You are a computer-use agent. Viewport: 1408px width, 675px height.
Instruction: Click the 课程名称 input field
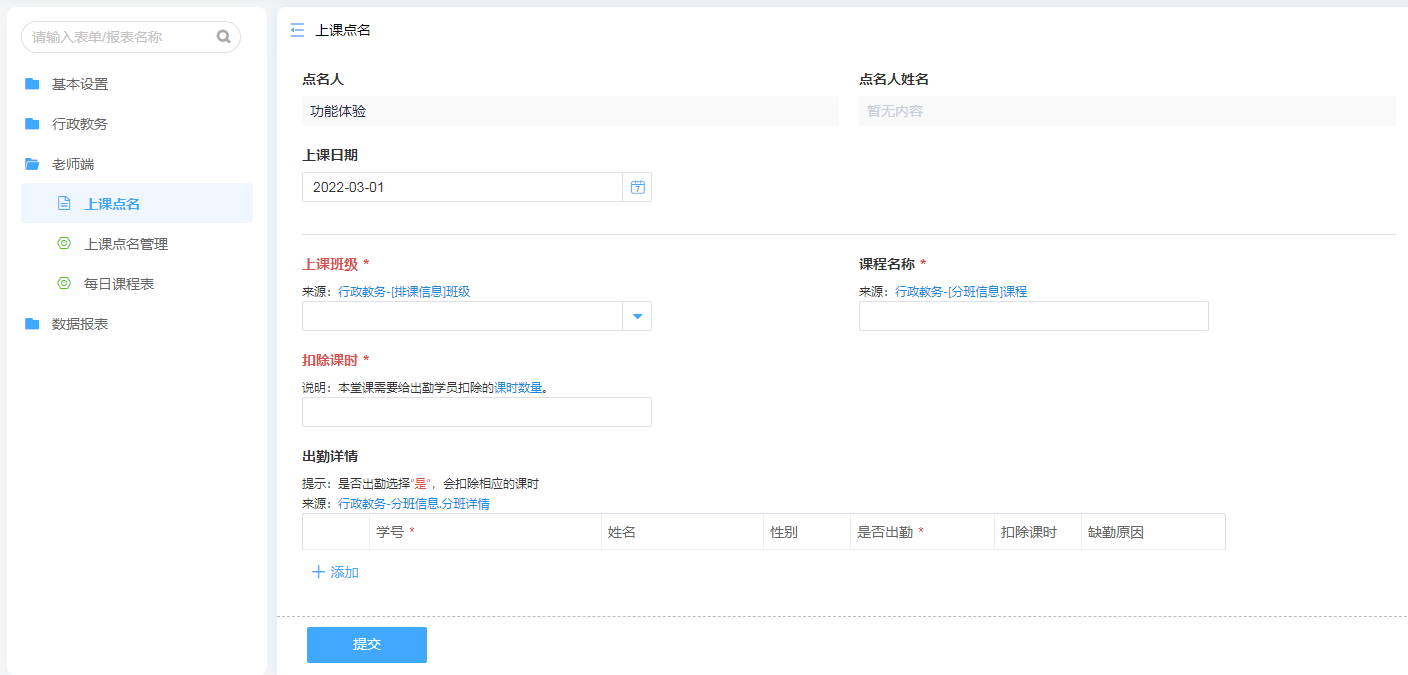pos(1033,316)
